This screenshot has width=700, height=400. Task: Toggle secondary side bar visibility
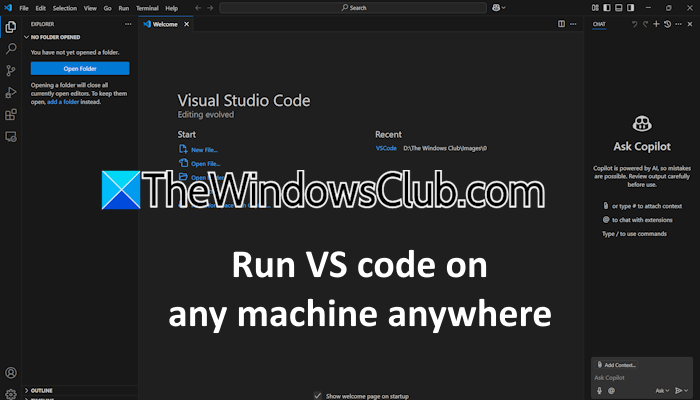point(630,8)
